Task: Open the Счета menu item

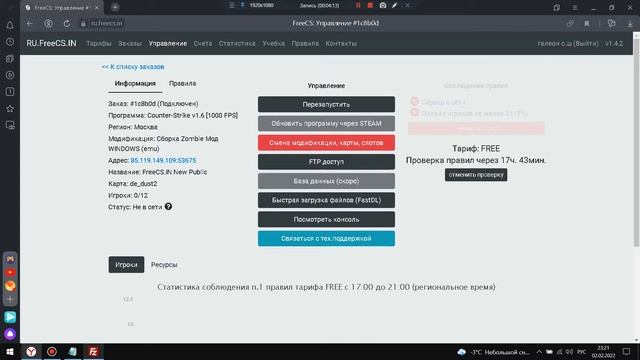Action: (x=203, y=43)
